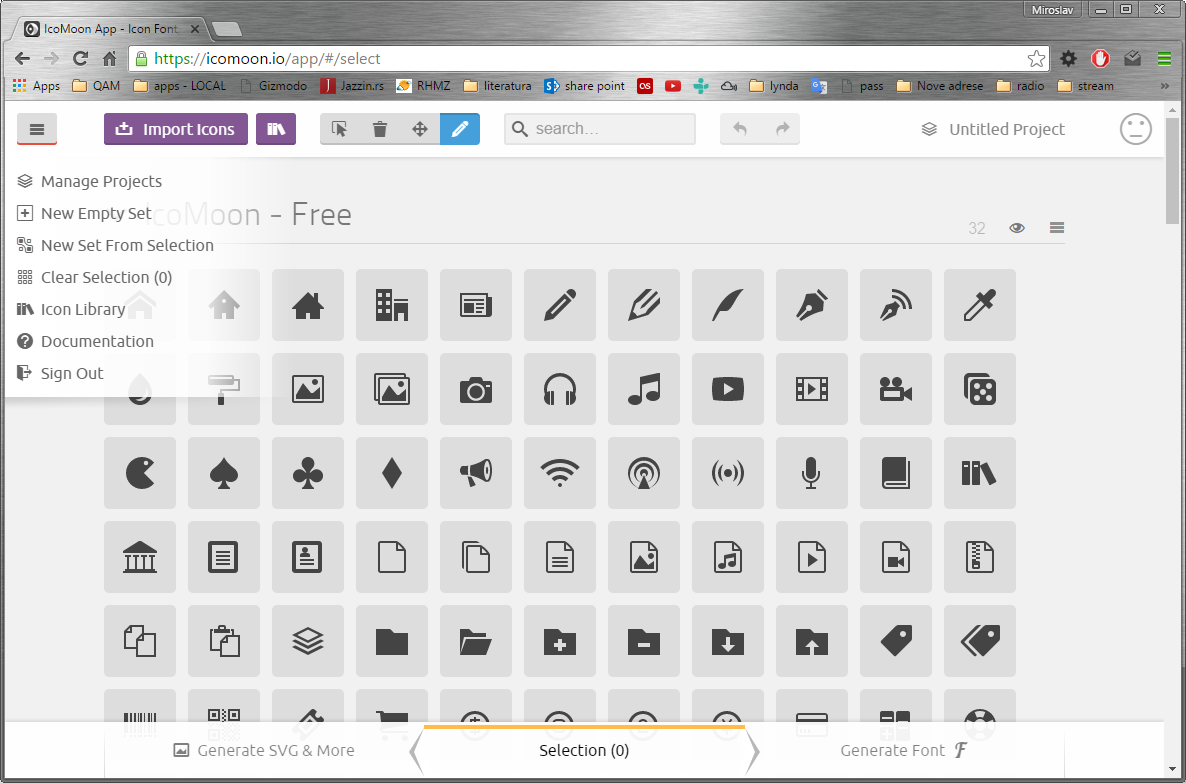This screenshot has width=1186, height=783.
Task: Open Untitled Project selector
Action: click(993, 129)
